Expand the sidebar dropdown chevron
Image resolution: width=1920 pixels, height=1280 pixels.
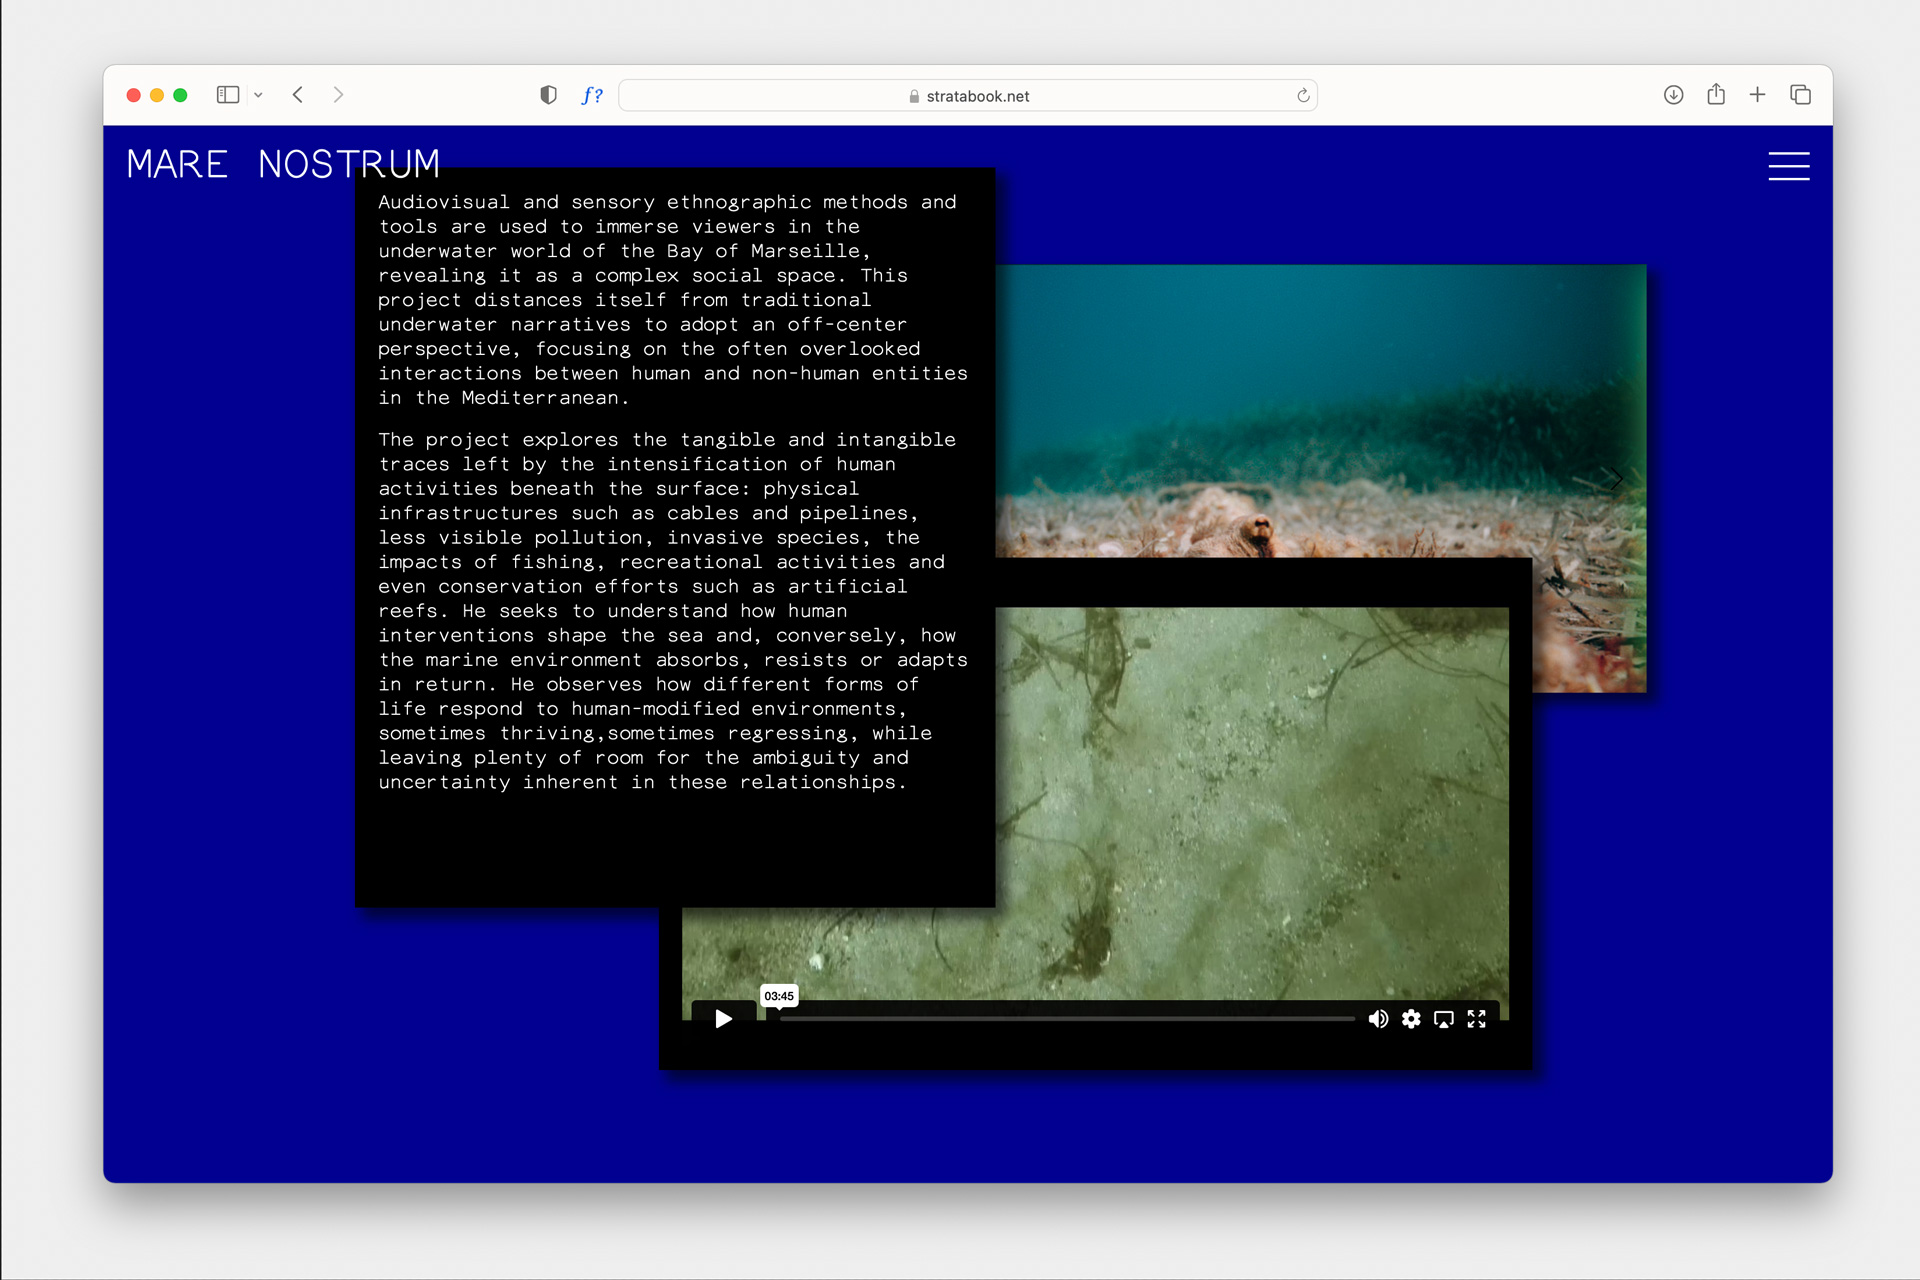pyautogui.click(x=259, y=95)
